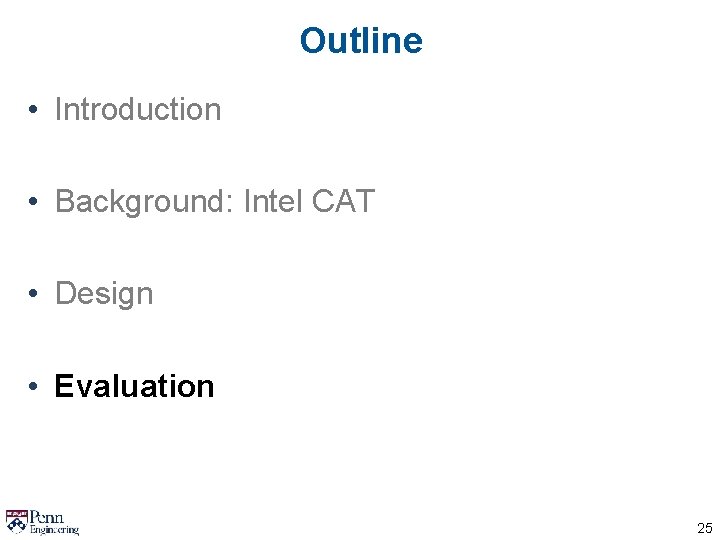Click the Penn wordmark text

[46, 517]
